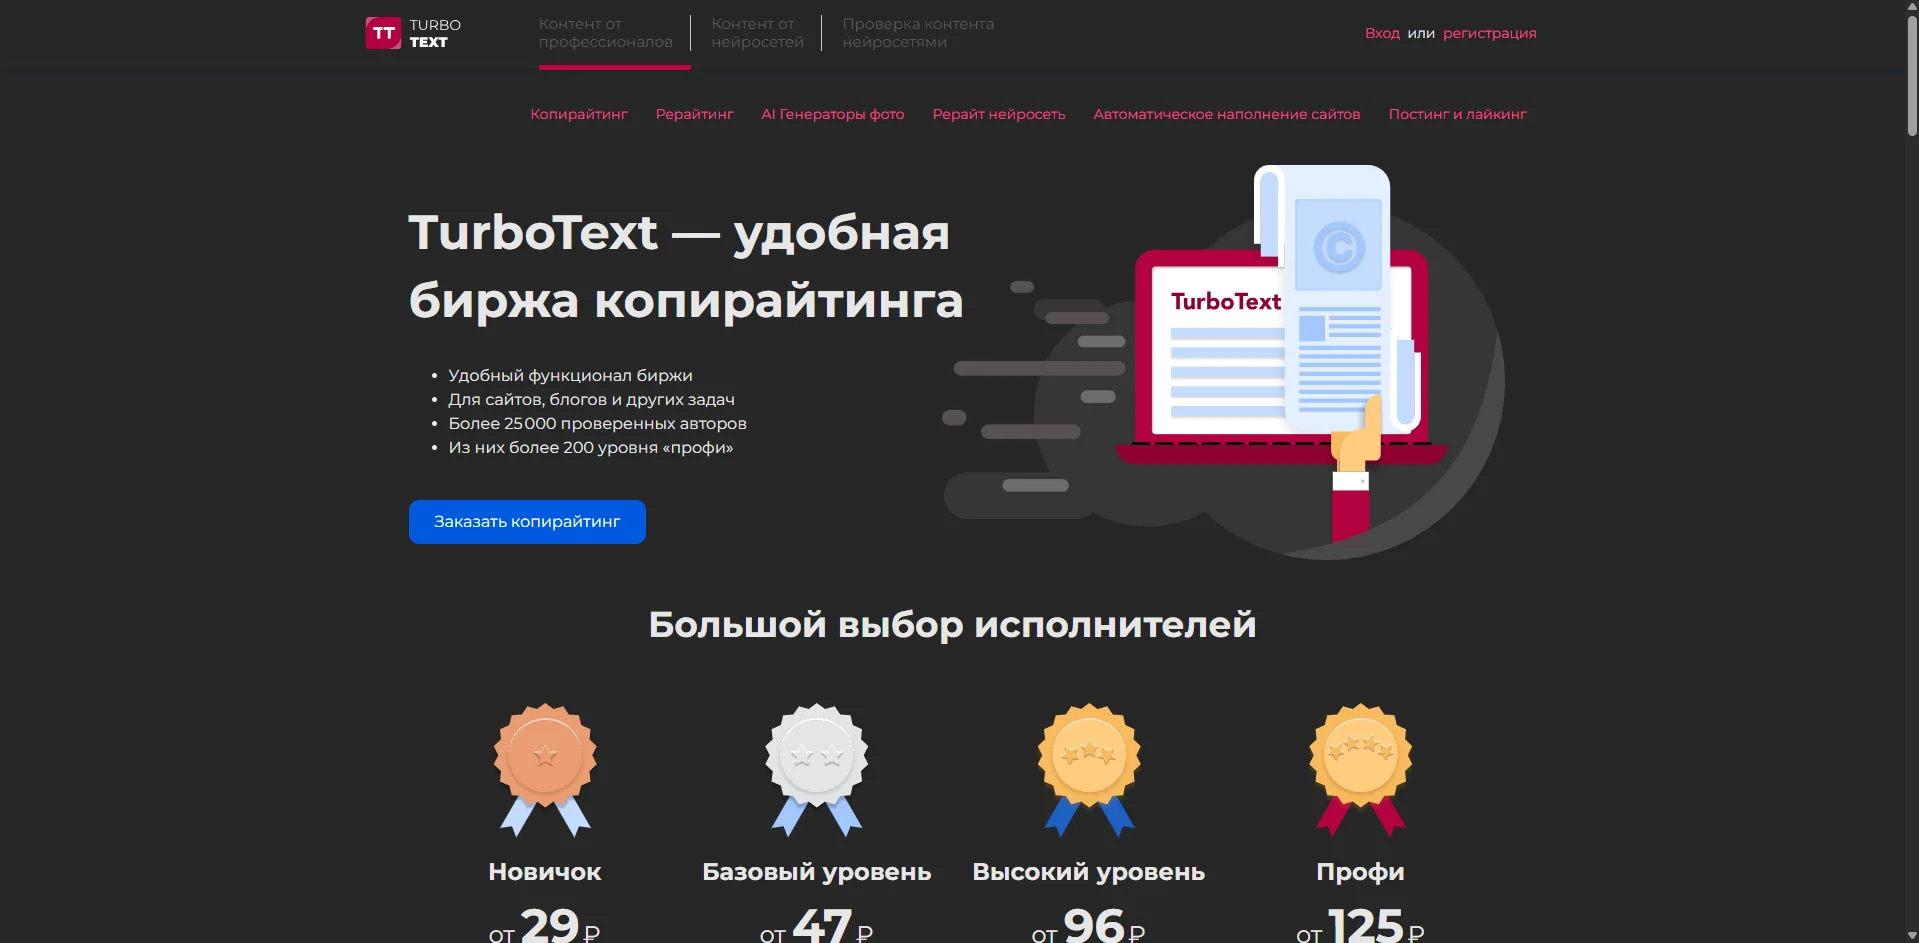
Task: Open AI Генераторы фото page
Action: (833, 114)
